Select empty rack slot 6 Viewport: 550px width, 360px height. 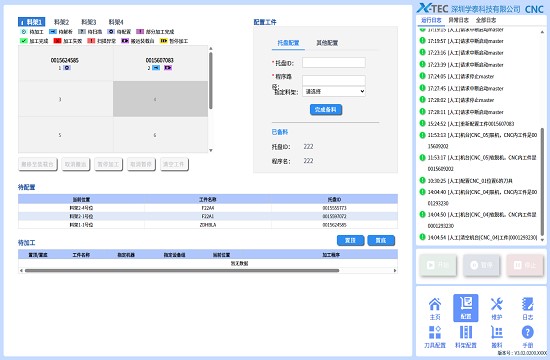(x=160, y=135)
